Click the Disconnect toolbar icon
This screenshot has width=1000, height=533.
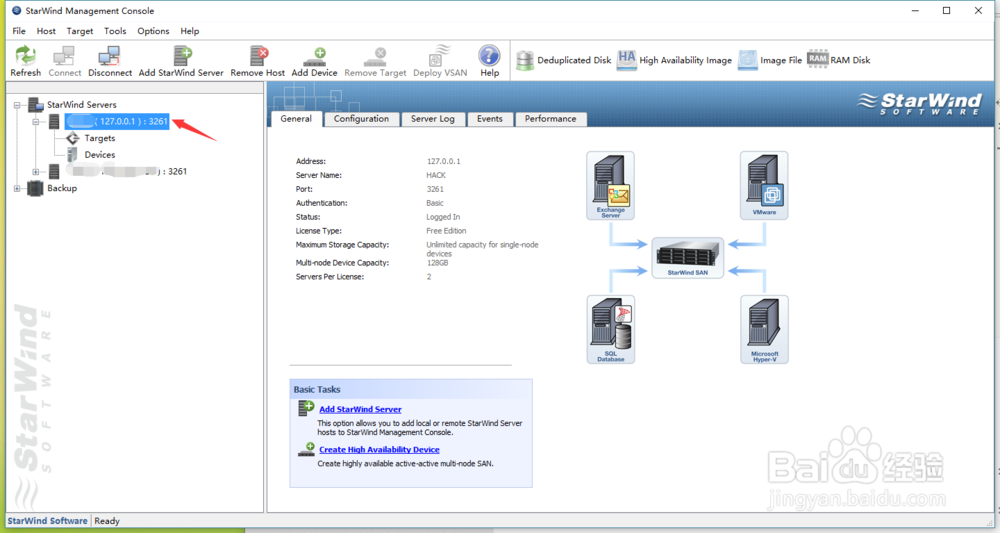[109, 56]
